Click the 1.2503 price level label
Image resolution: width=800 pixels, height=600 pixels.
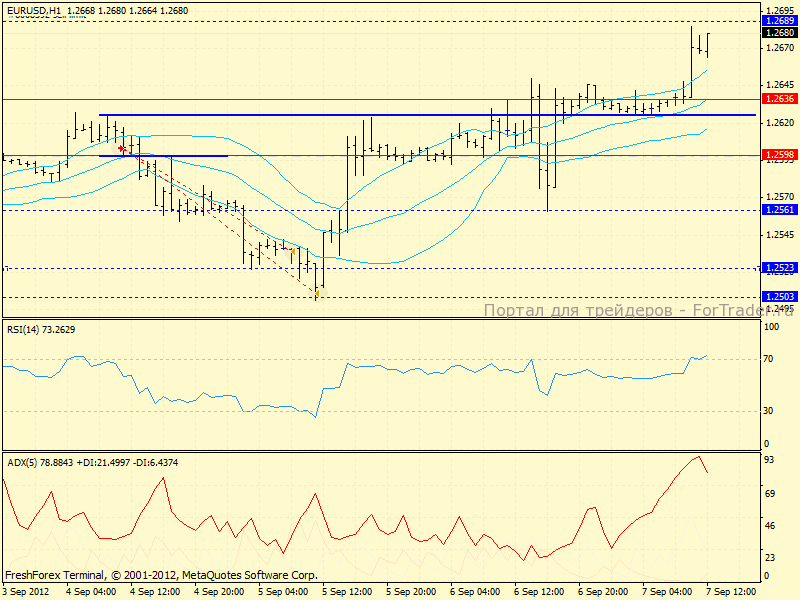pyautogui.click(x=778, y=297)
